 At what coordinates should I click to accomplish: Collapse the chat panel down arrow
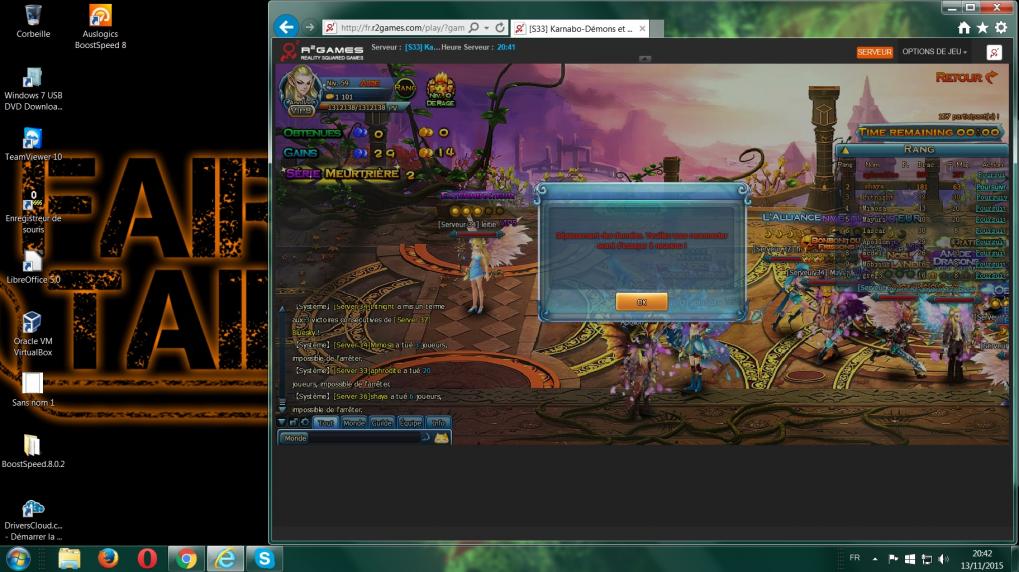[281, 423]
